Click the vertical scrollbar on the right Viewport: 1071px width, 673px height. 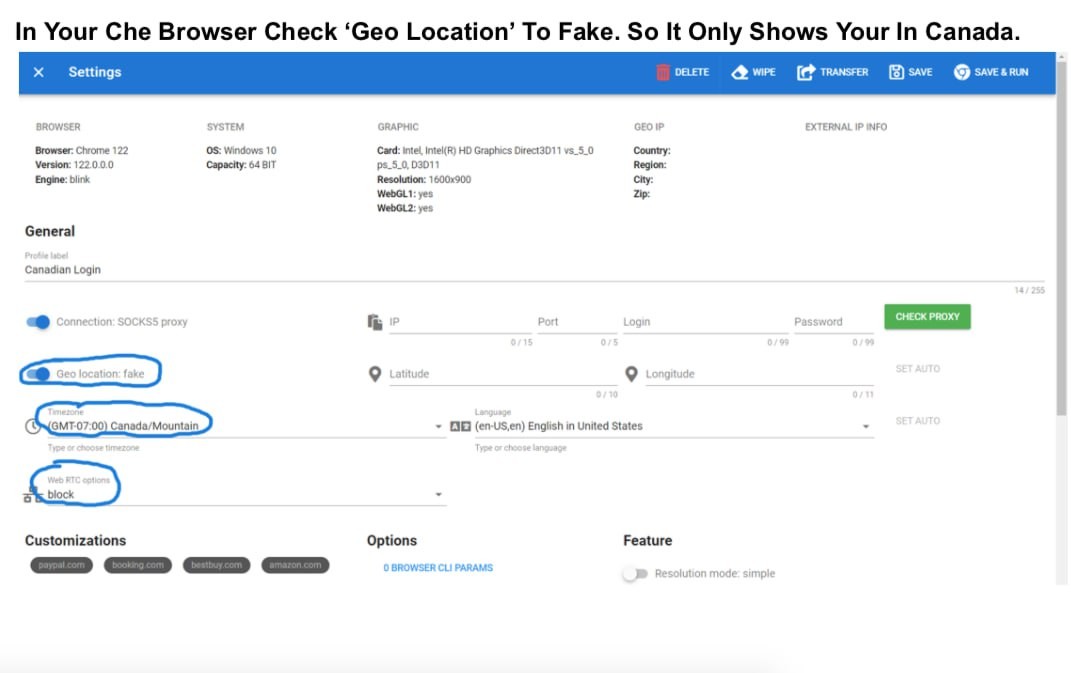(x=1061, y=300)
